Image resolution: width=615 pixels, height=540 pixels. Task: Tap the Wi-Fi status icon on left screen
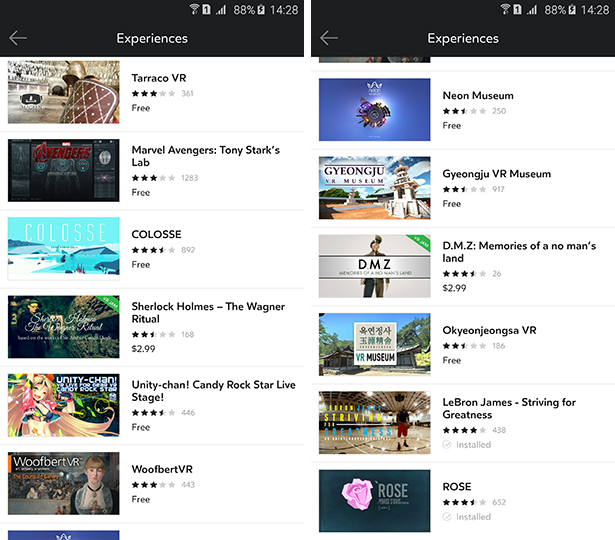click(194, 9)
